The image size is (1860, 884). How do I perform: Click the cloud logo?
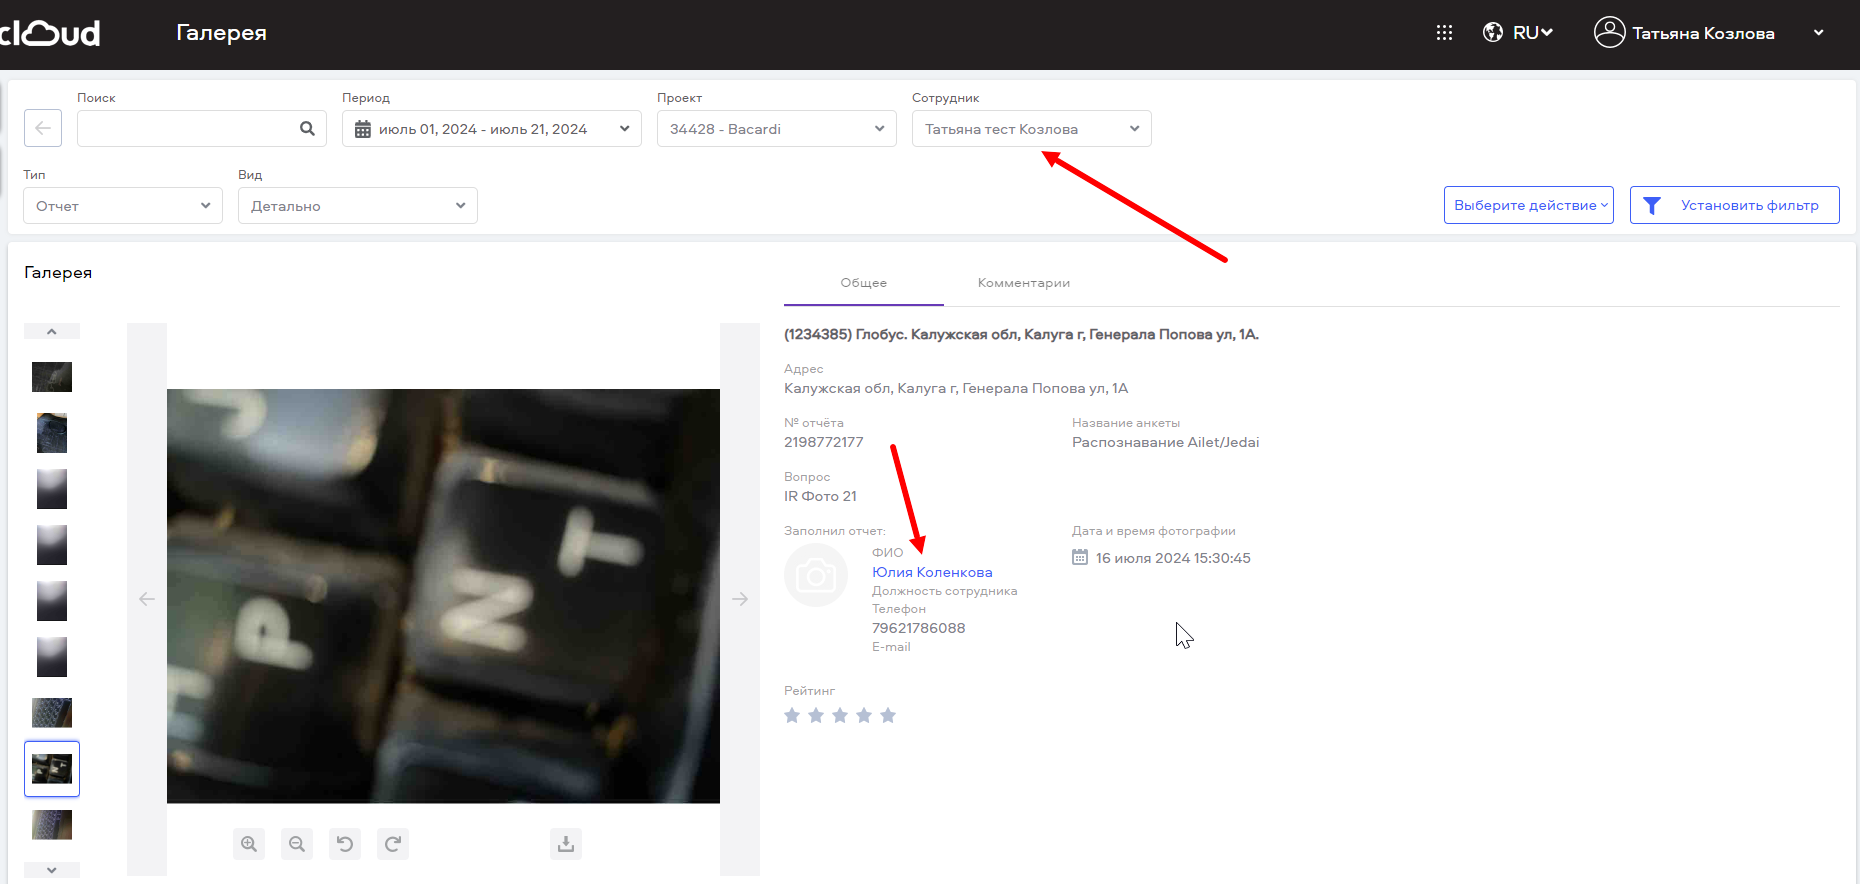[50, 33]
